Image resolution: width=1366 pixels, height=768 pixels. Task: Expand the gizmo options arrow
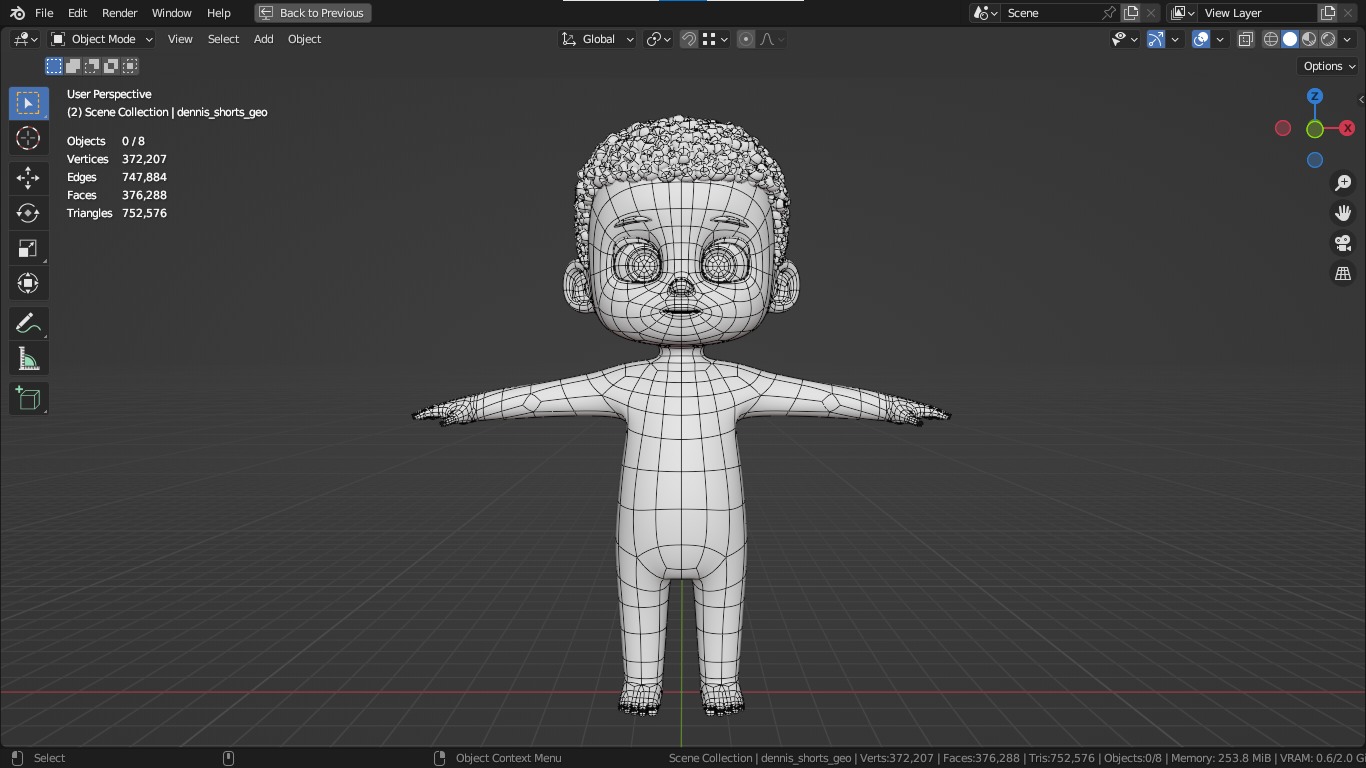(x=1176, y=39)
